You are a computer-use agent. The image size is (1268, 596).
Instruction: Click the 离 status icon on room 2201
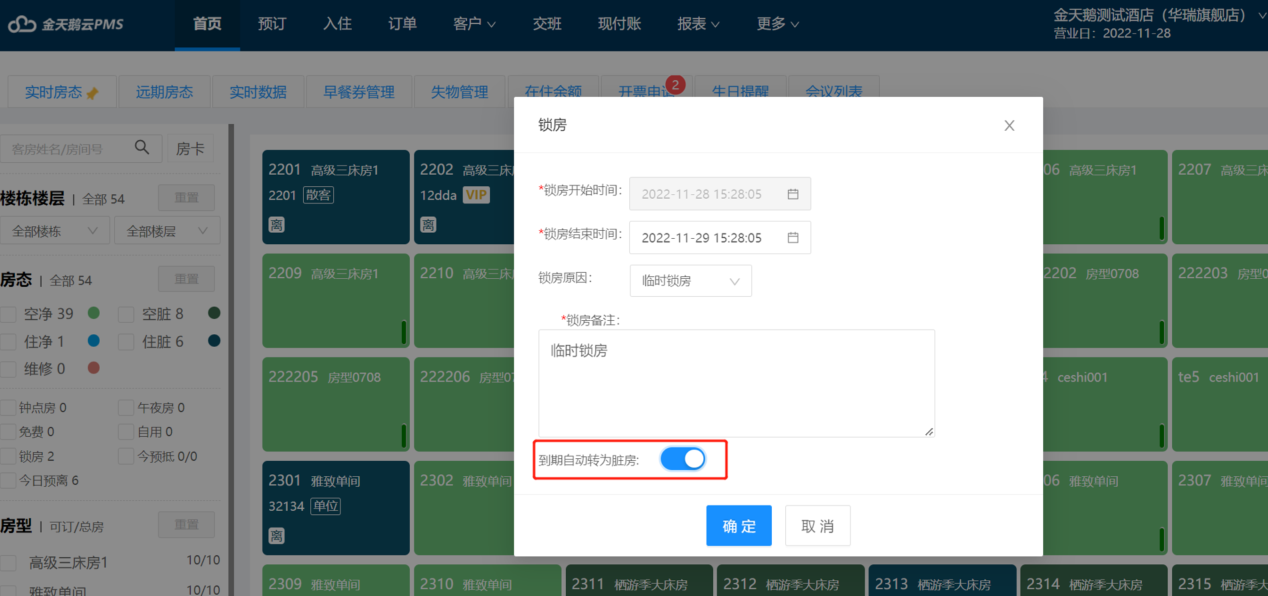point(276,225)
